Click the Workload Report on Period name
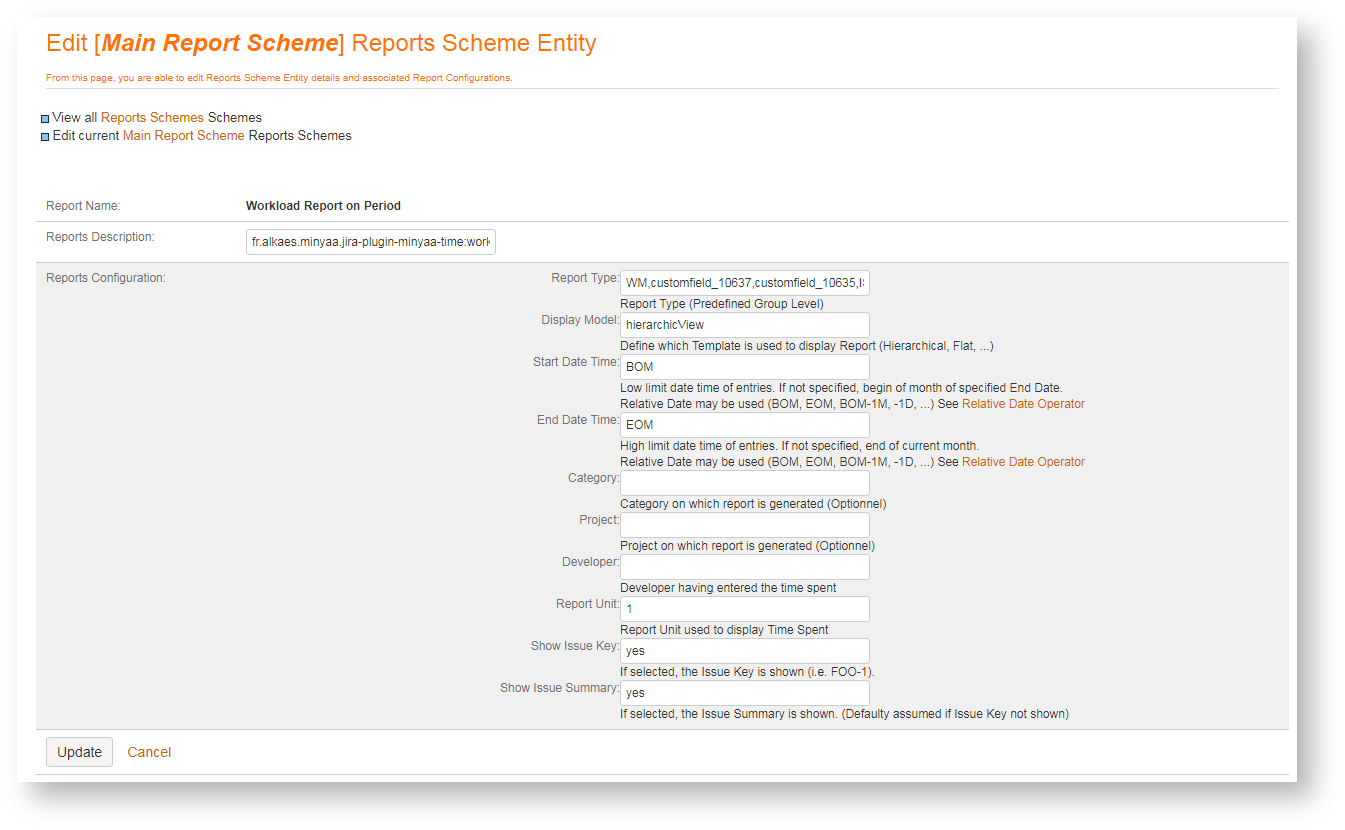The image size is (1345, 830). pos(323,206)
